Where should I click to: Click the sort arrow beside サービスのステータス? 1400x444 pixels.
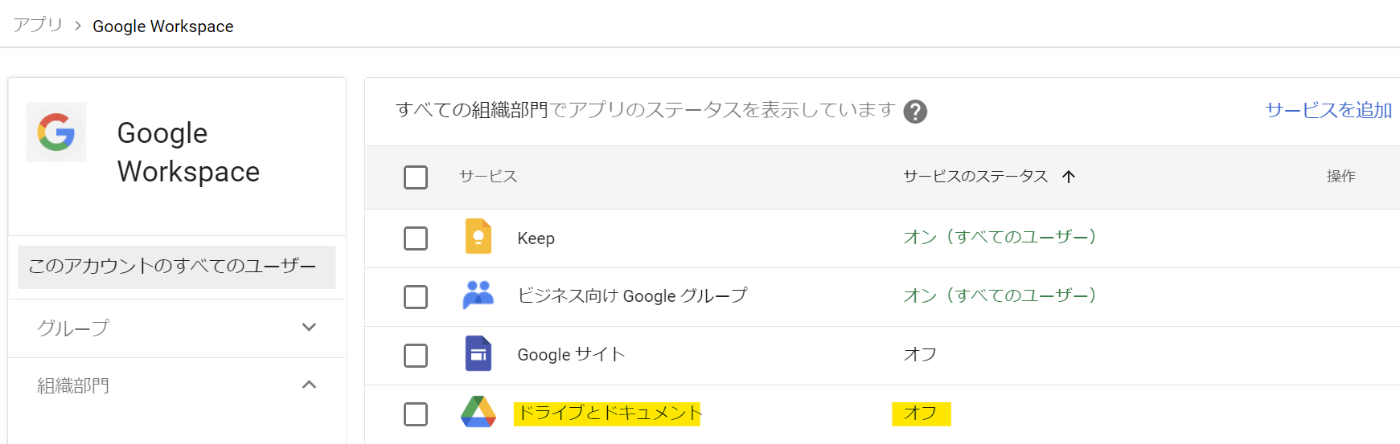1068,177
